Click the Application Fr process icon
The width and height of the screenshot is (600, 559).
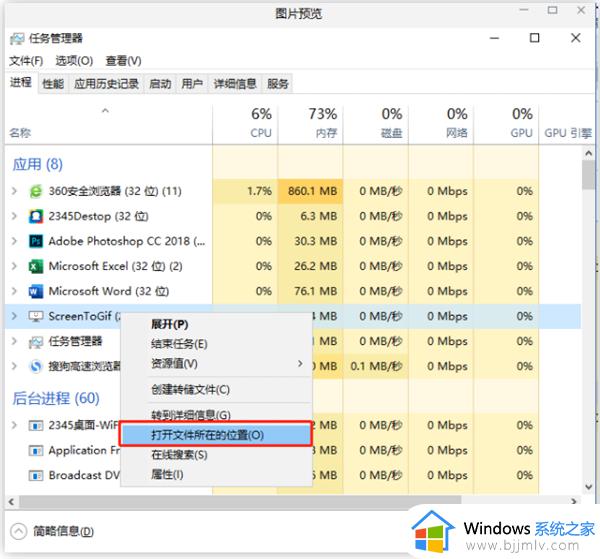click(x=36, y=451)
